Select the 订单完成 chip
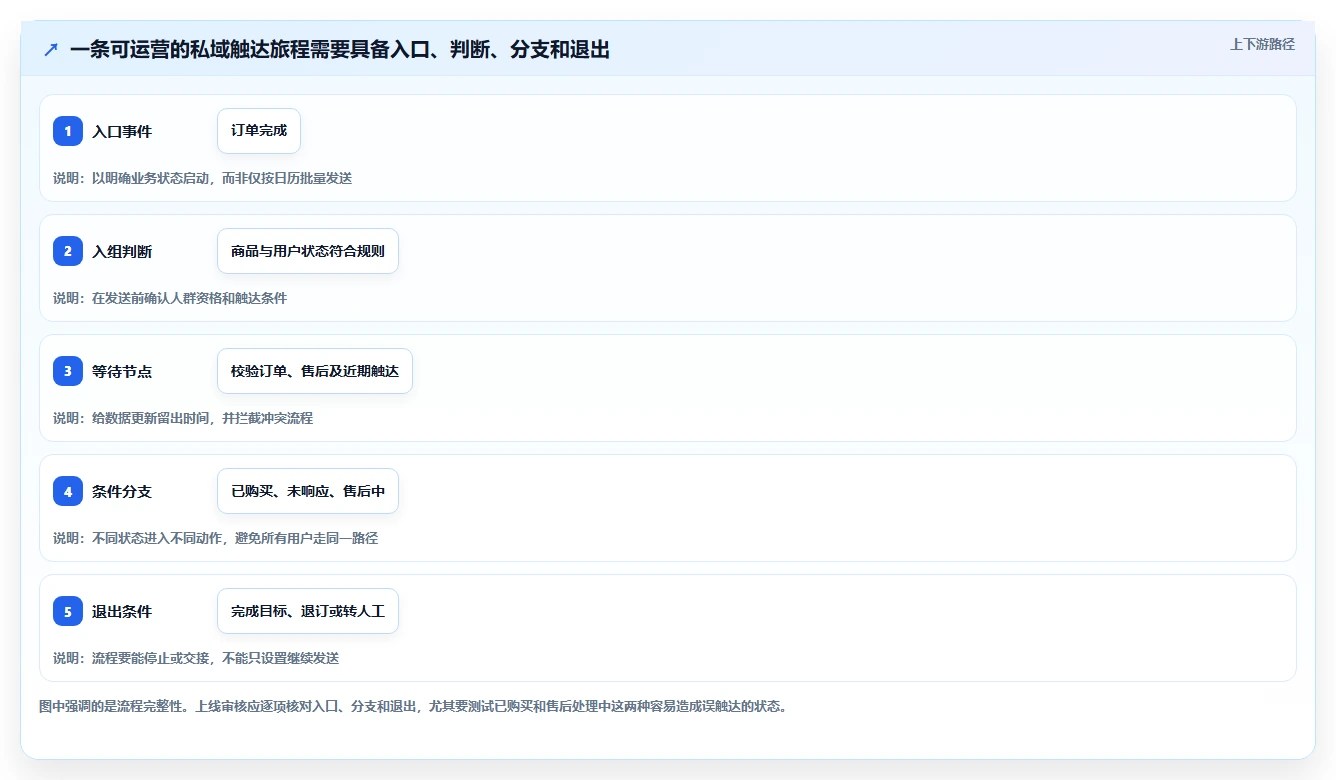The width and height of the screenshot is (1336, 780). [x=259, y=131]
